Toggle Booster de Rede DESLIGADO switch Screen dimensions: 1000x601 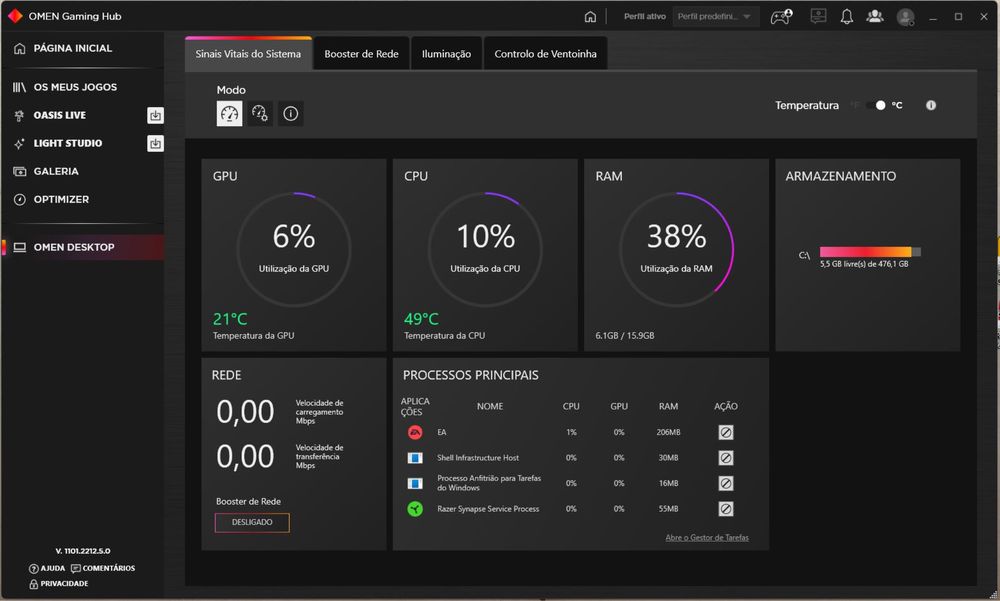(252, 523)
